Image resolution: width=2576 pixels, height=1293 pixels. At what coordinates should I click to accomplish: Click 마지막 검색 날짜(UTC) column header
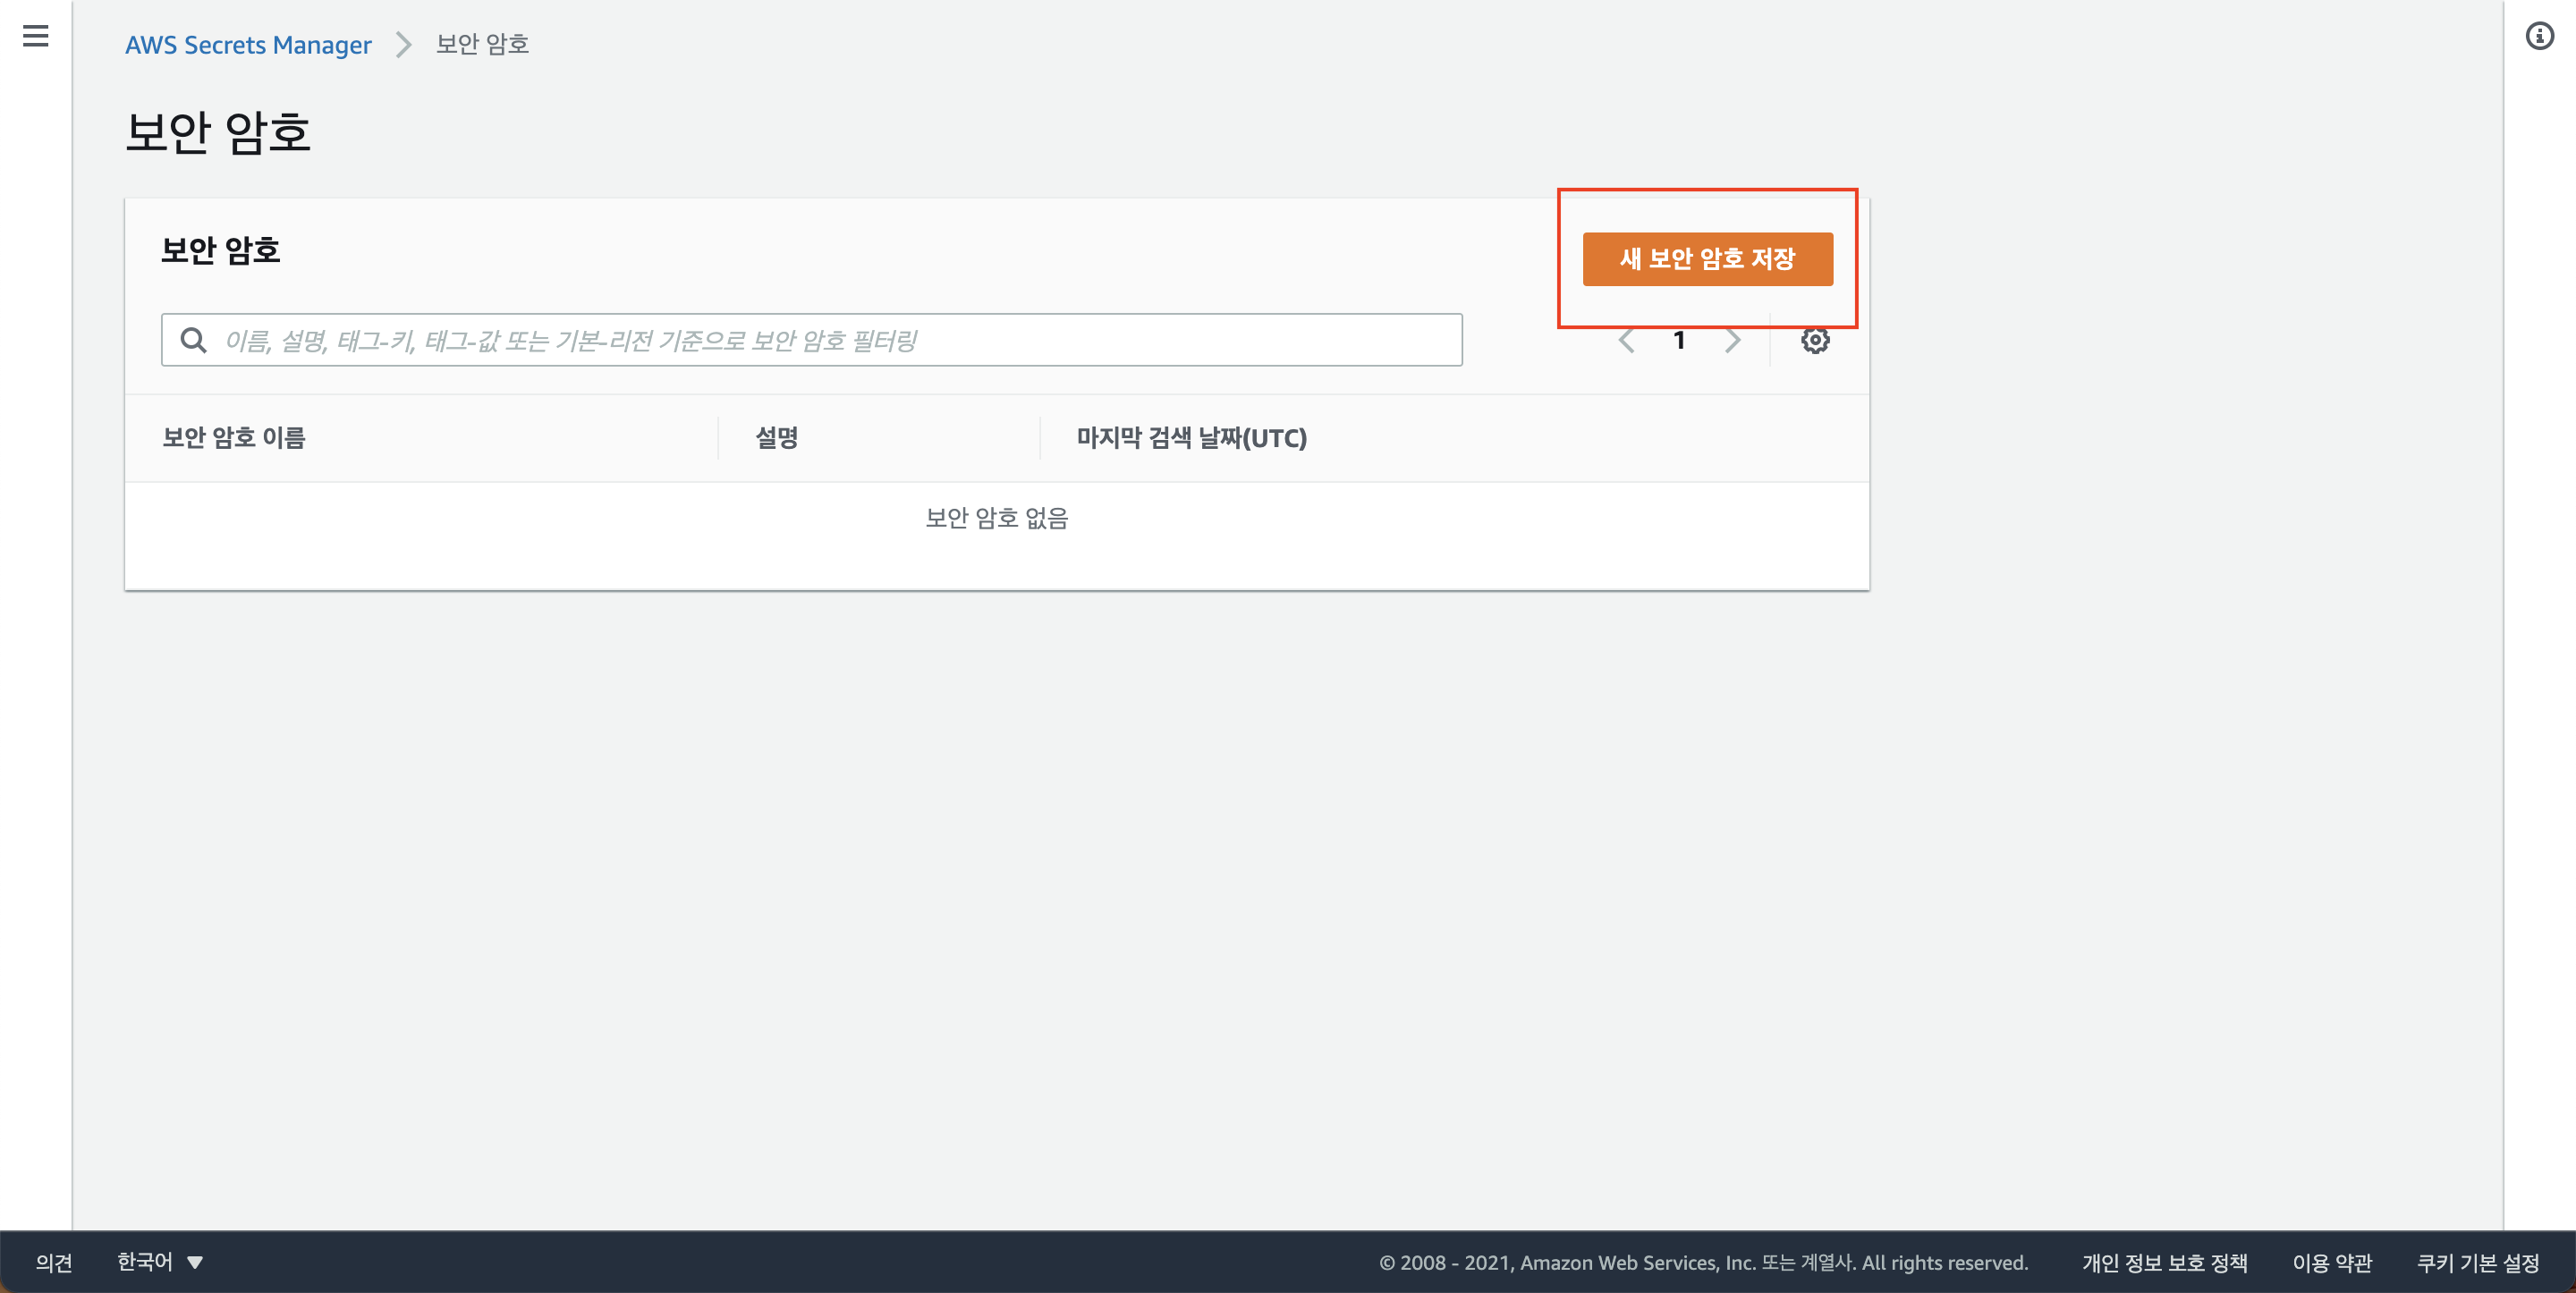1191,438
